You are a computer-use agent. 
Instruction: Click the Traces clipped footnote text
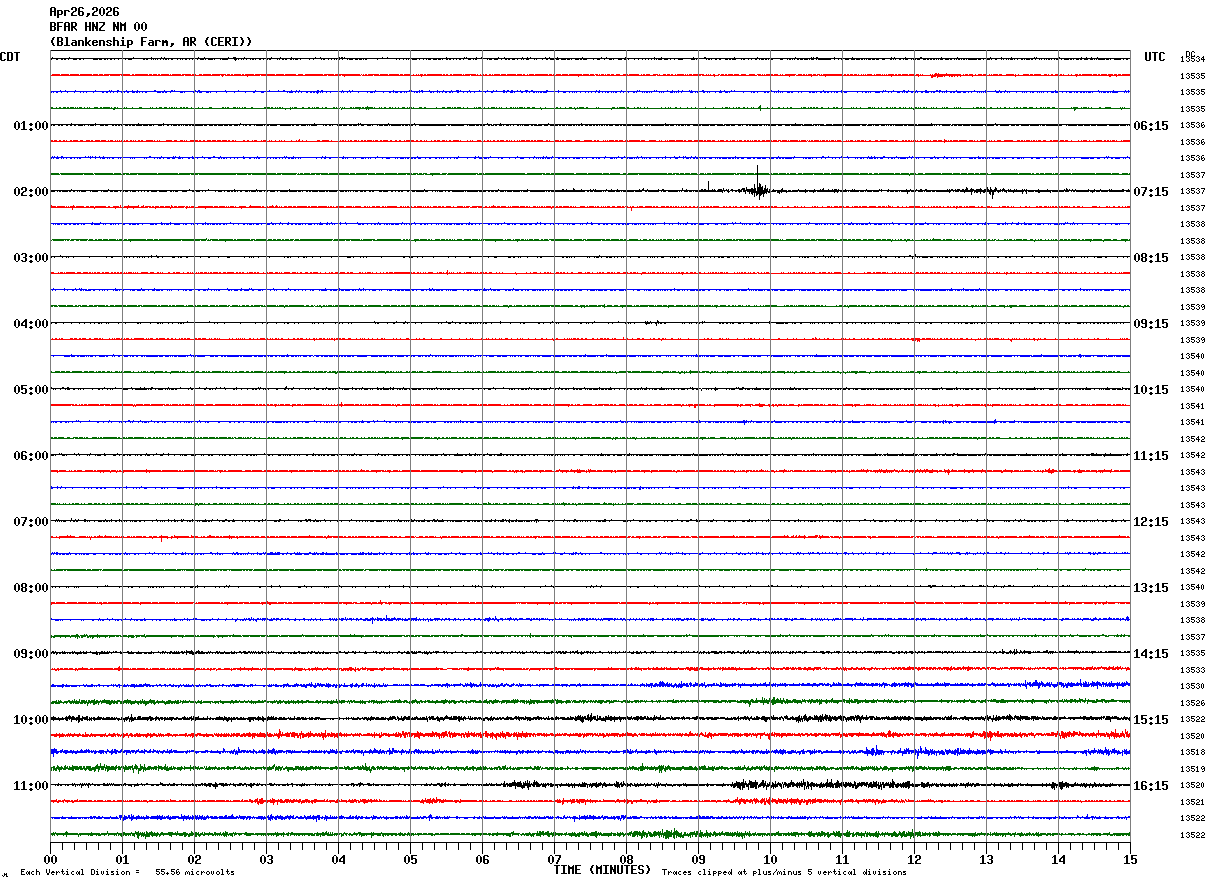(x=785, y=873)
